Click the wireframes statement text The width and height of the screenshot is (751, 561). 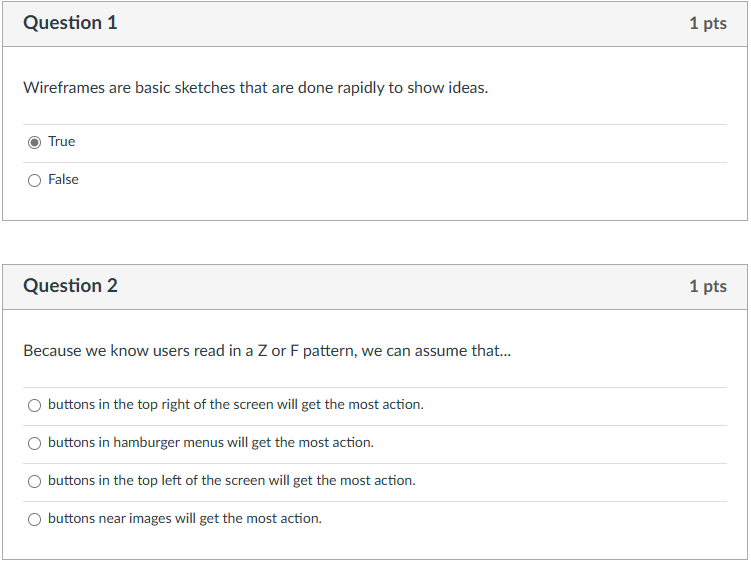click(256, 88)
